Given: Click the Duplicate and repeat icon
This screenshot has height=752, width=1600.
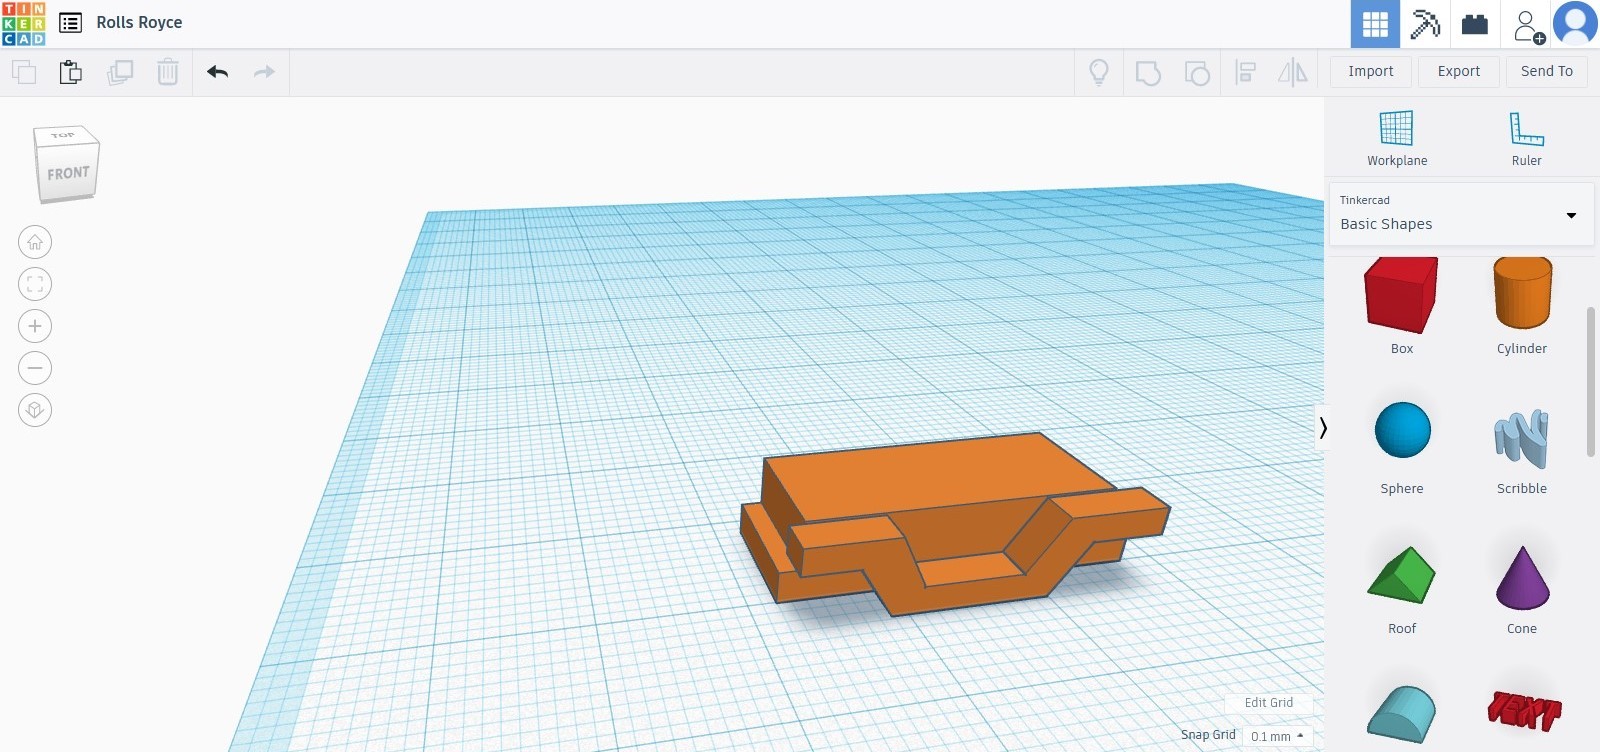Looking at the screenshot, I should tap(120, 72).
